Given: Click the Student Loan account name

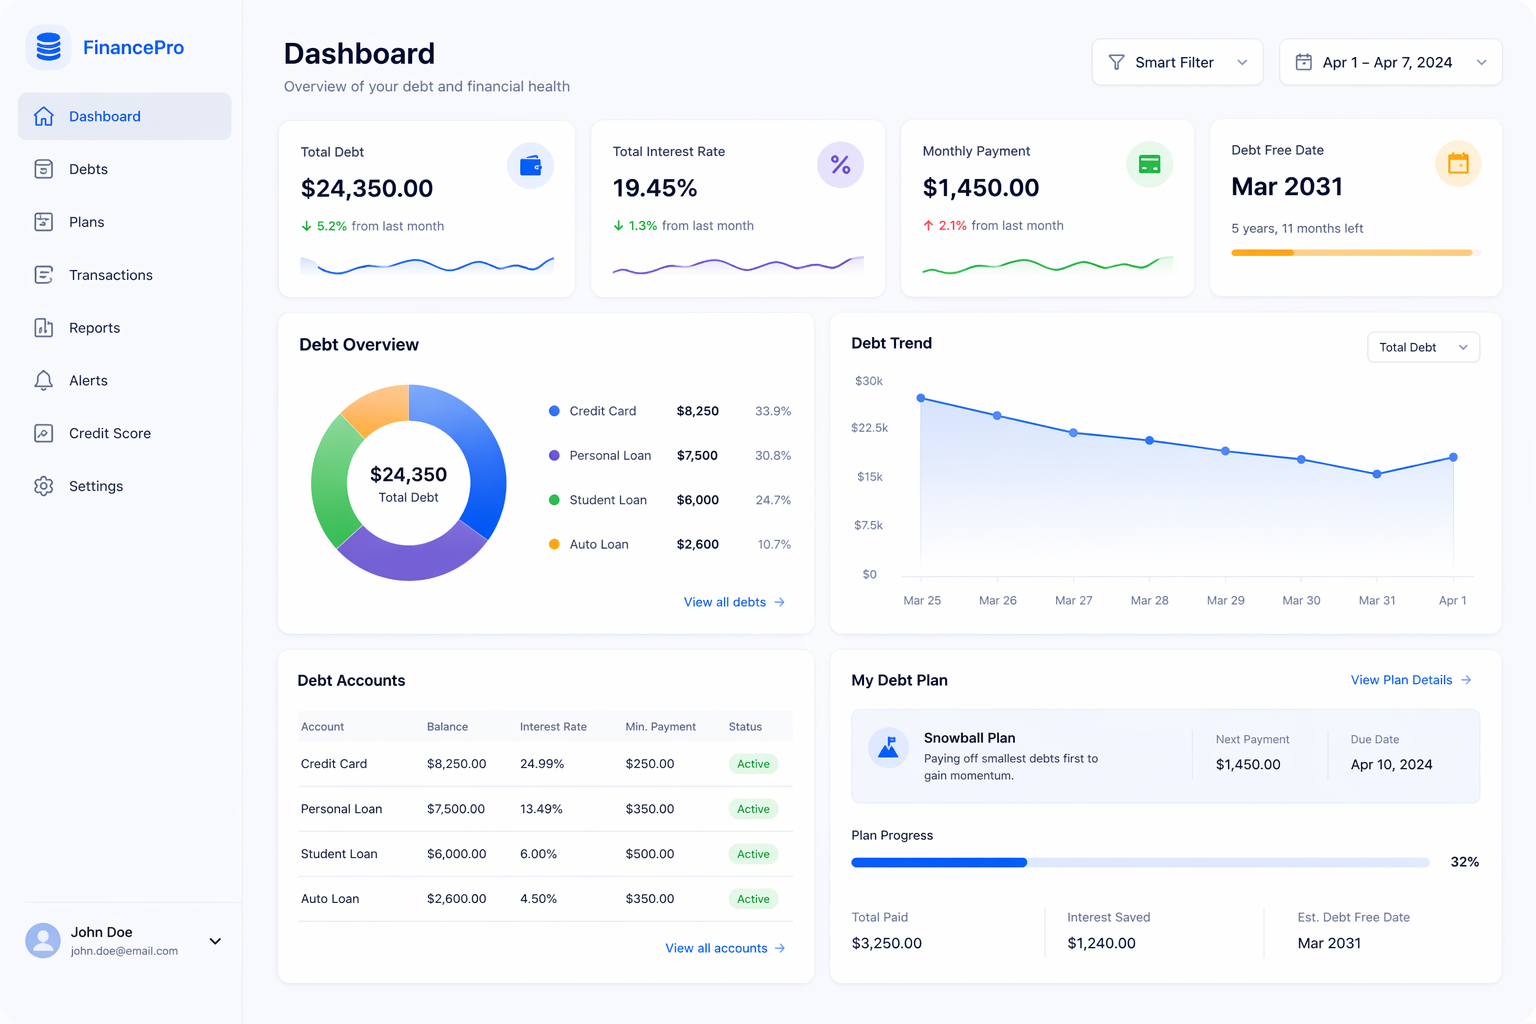Looking at the screenshot, I should [x=339, y=854].
